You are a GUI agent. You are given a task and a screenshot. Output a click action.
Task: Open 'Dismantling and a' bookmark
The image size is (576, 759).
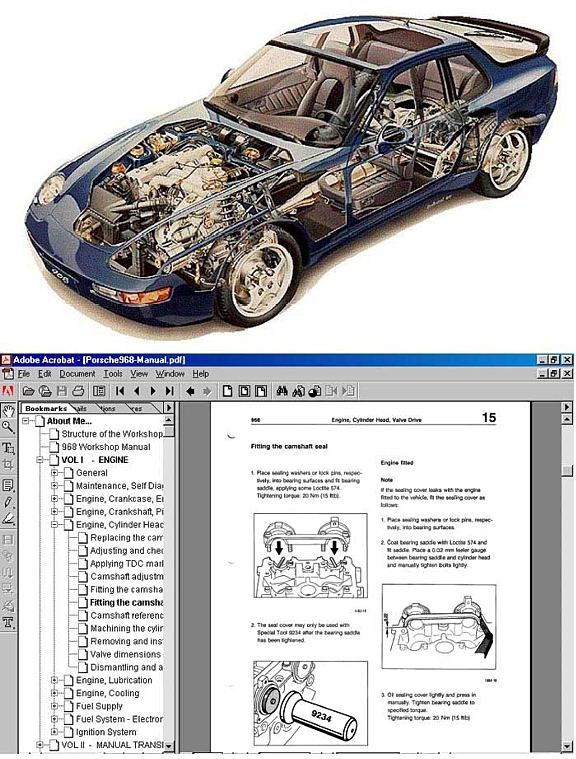[x=126, y=667]
